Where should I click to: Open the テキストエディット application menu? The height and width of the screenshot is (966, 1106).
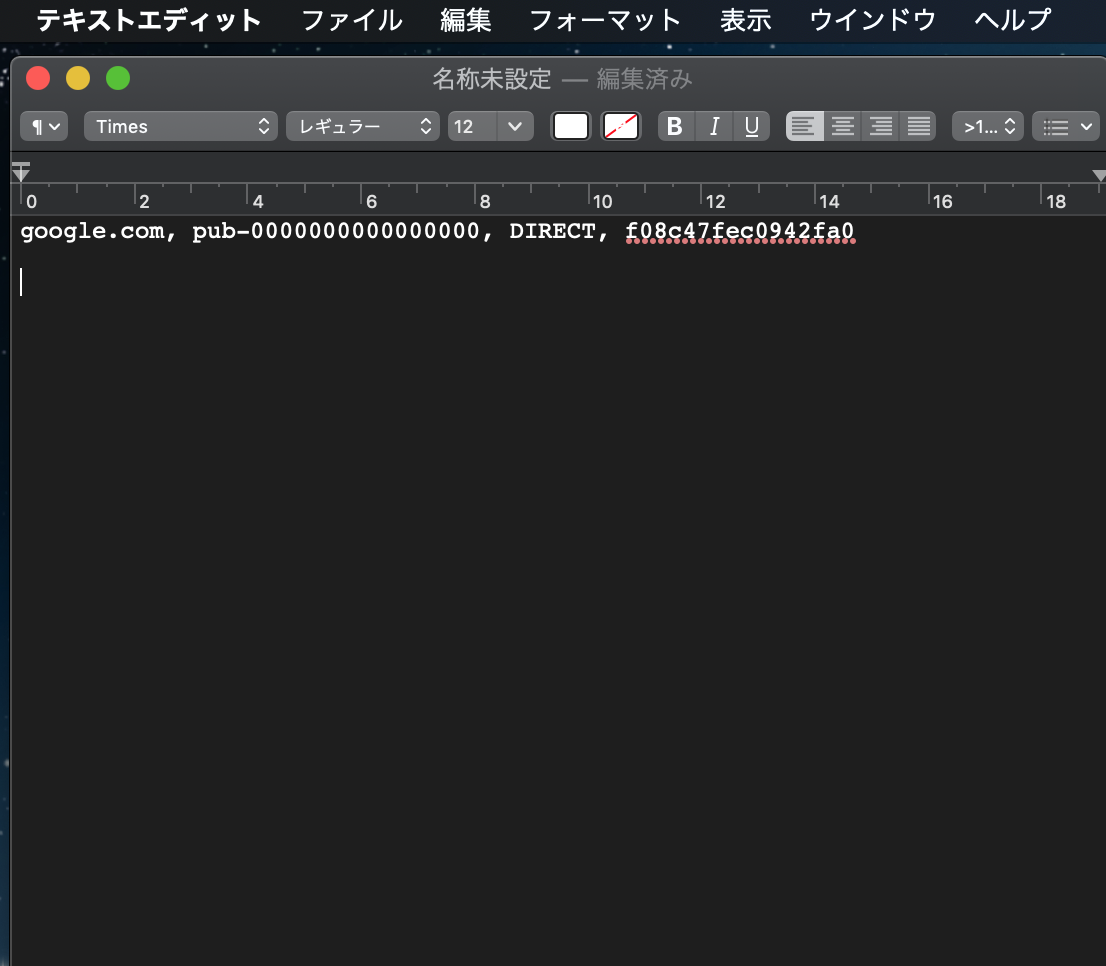click(149, 20)
